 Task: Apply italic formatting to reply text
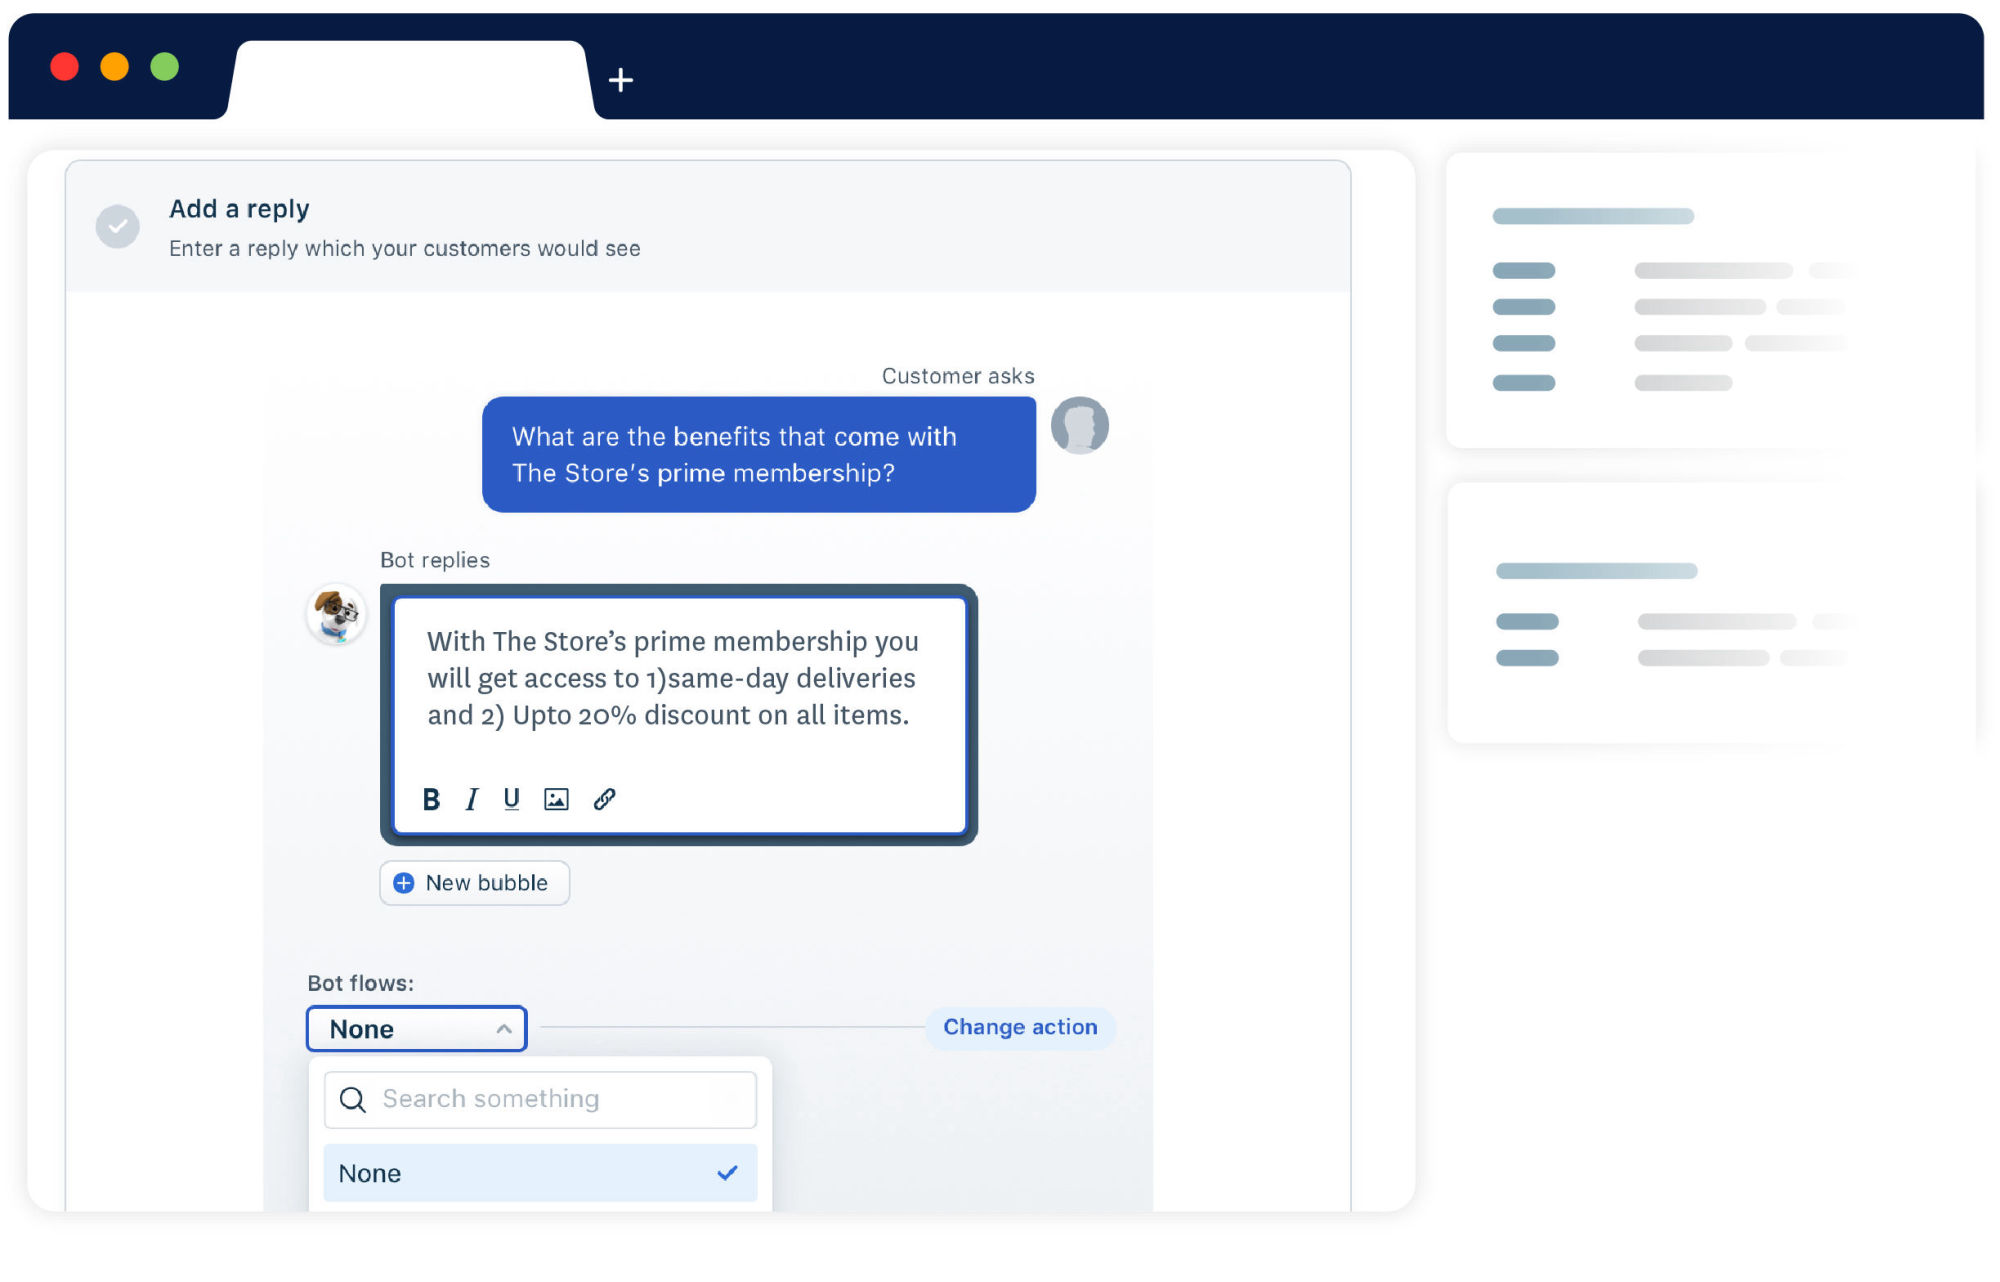coord(471,799)
